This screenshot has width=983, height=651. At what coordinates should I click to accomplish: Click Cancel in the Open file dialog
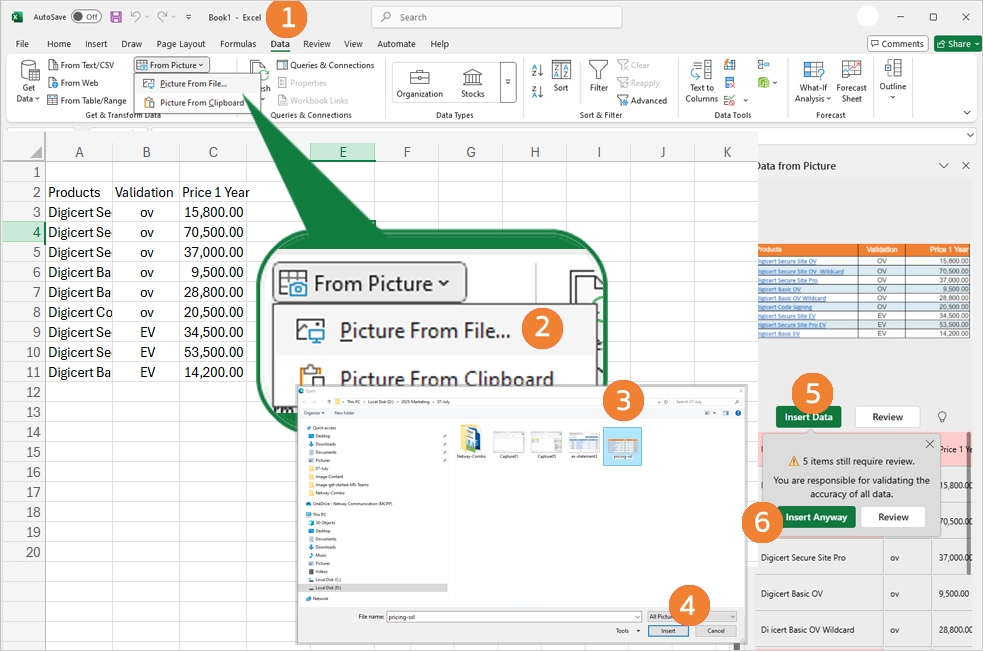pos(715,631)
